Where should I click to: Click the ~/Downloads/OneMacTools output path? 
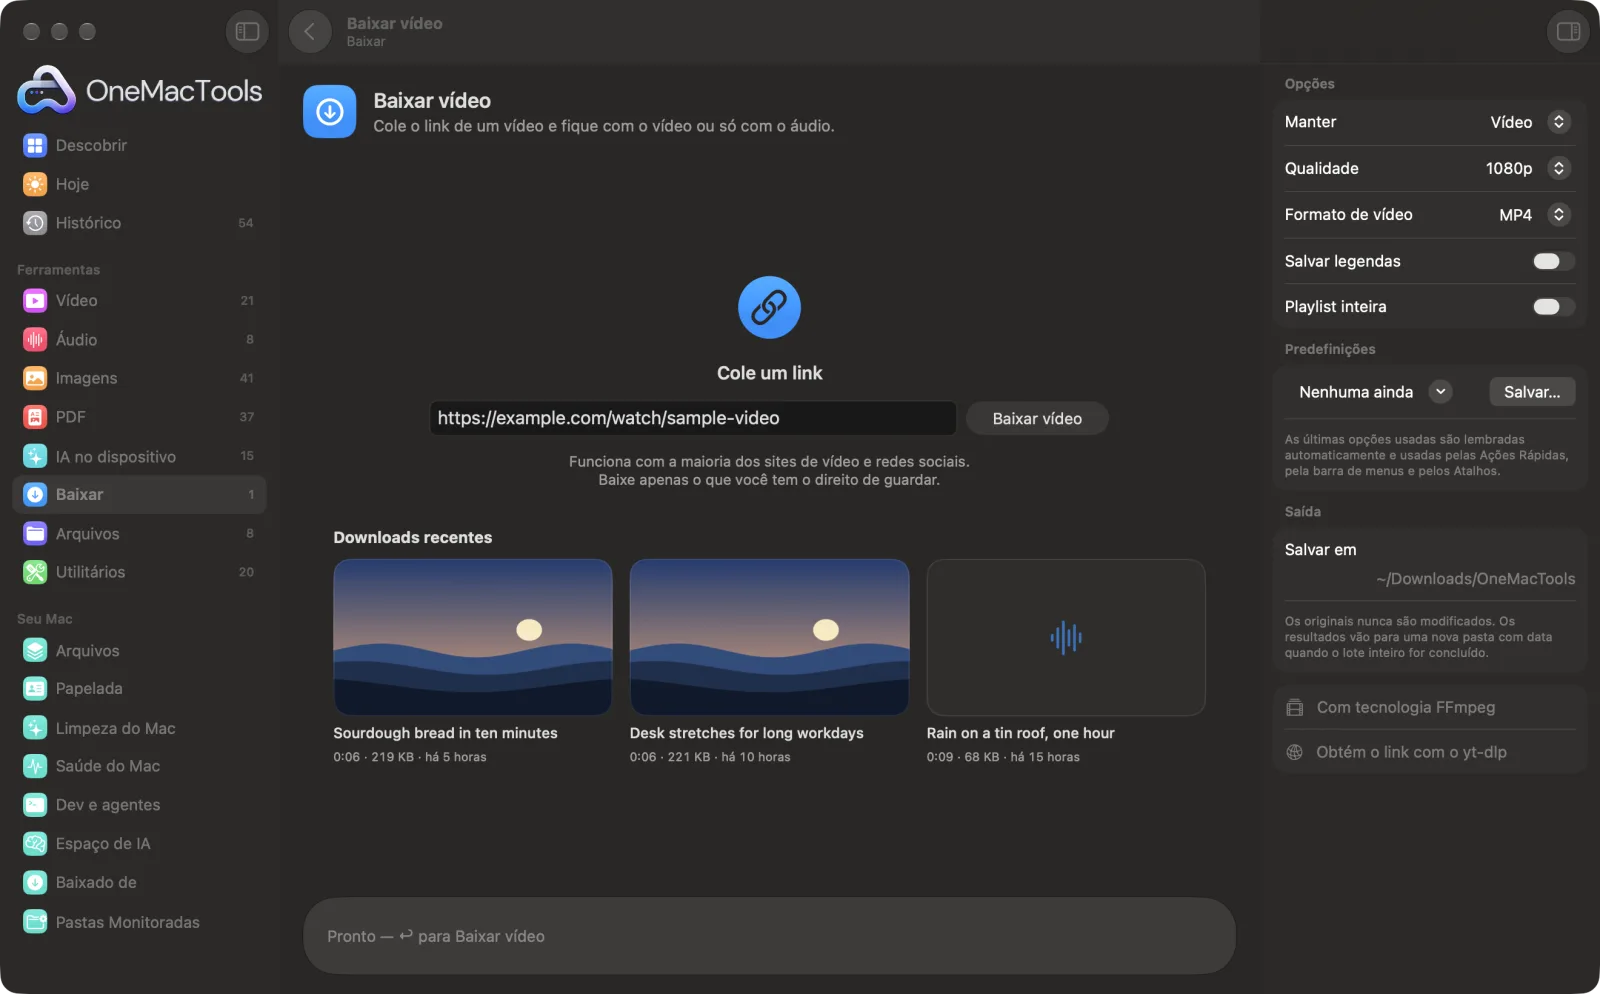coord(1475,579)
